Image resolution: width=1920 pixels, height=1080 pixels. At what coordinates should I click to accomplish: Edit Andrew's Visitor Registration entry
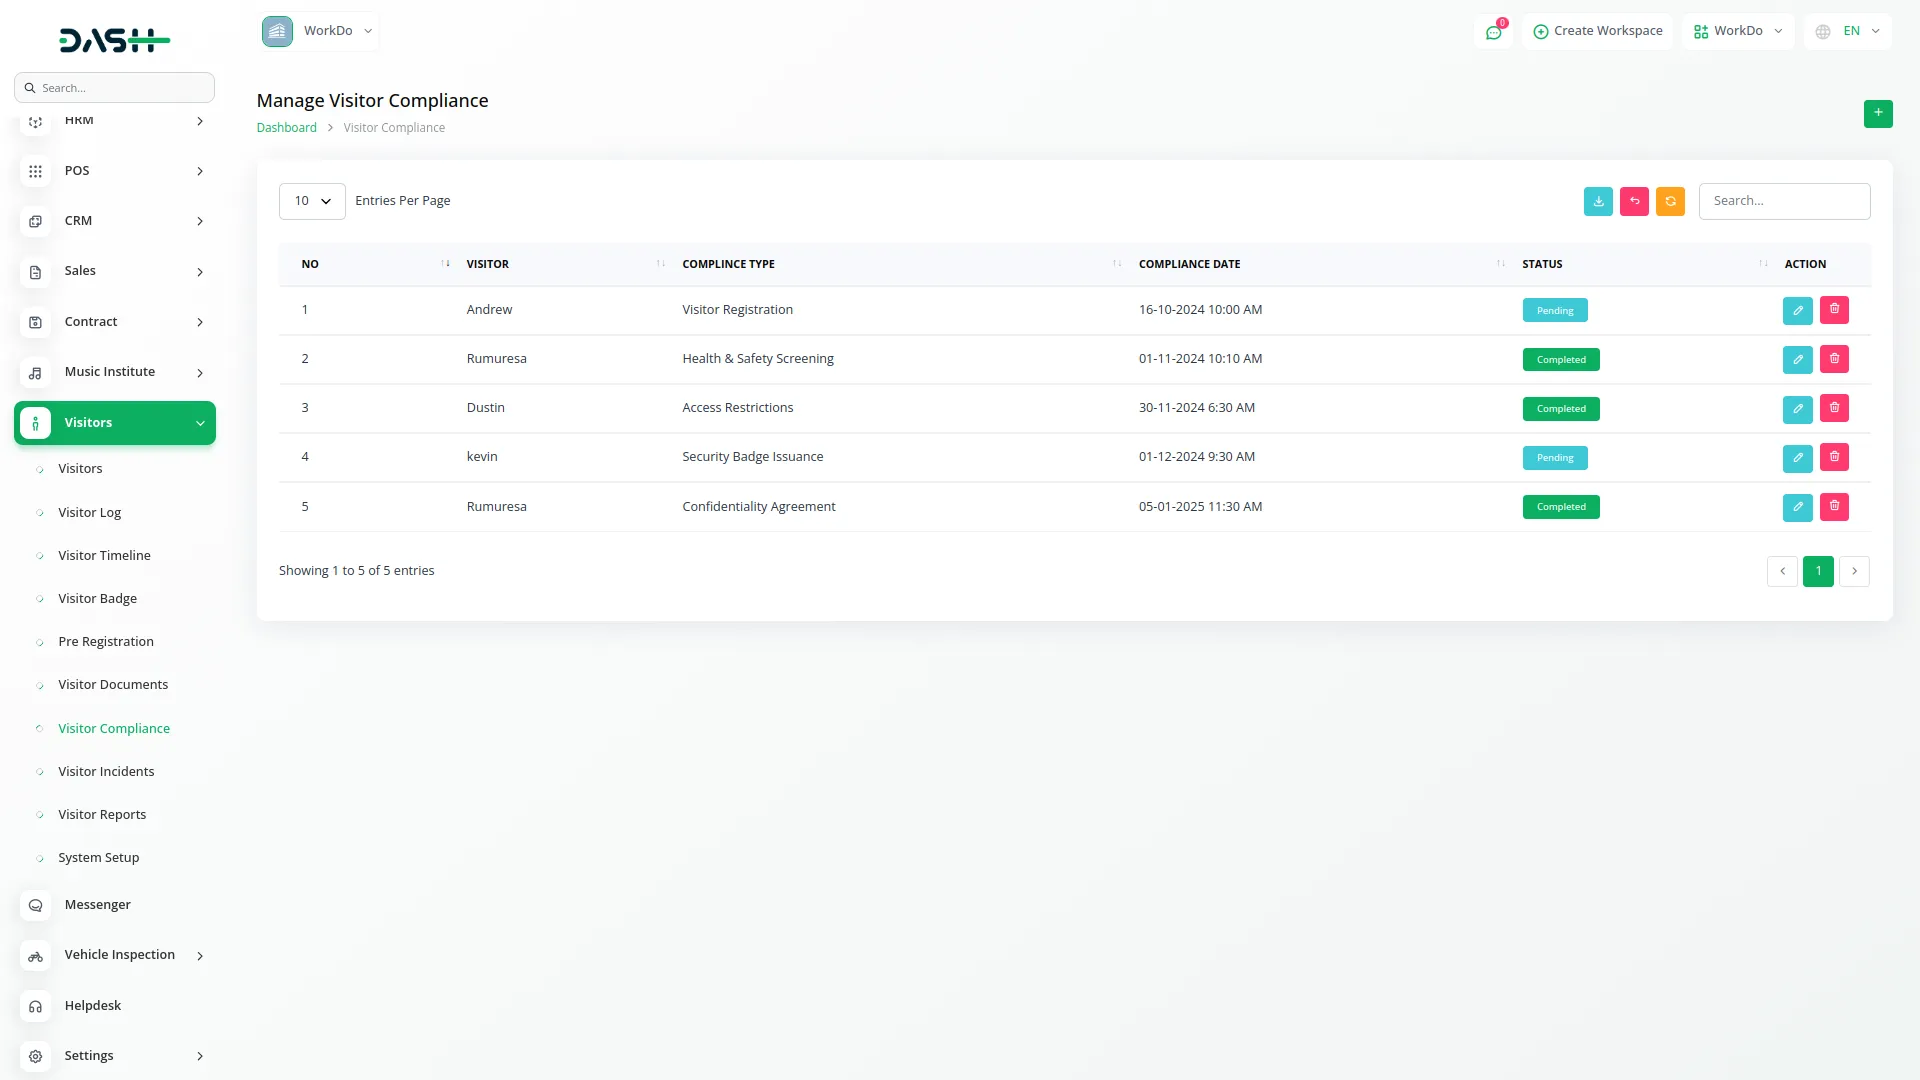click(1797, 310)
